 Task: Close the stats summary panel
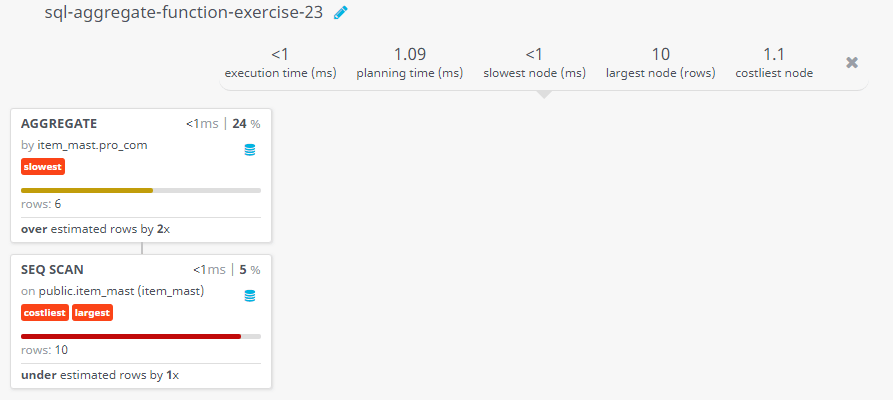point(852,63)
